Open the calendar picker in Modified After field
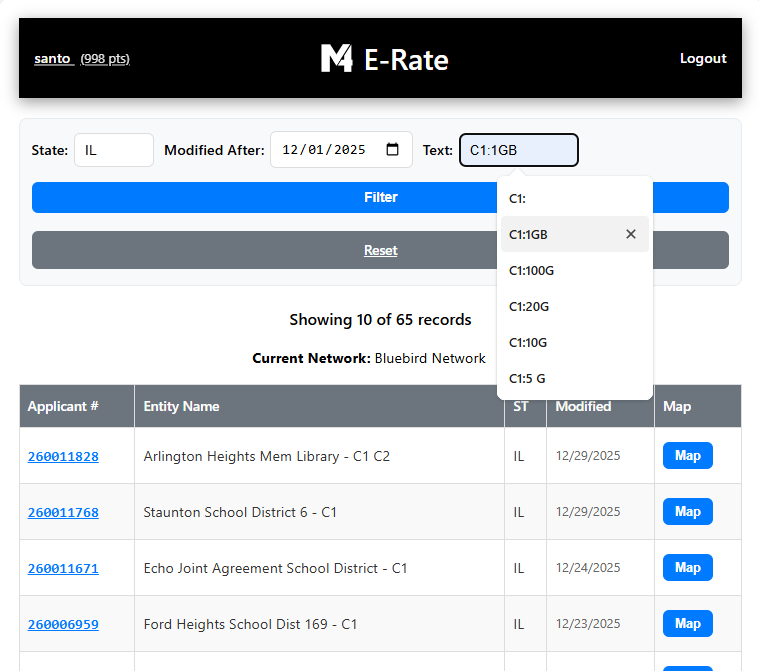 coord(392,150)
